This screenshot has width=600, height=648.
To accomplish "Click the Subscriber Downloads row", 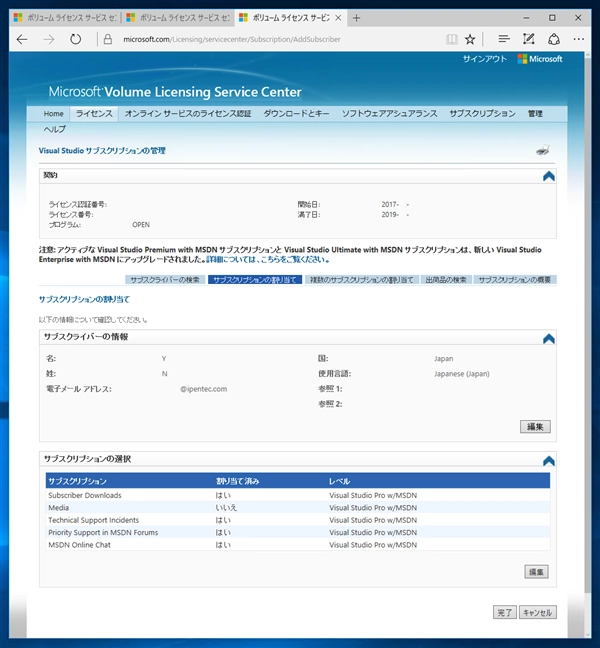I will [x=298, y=495].
